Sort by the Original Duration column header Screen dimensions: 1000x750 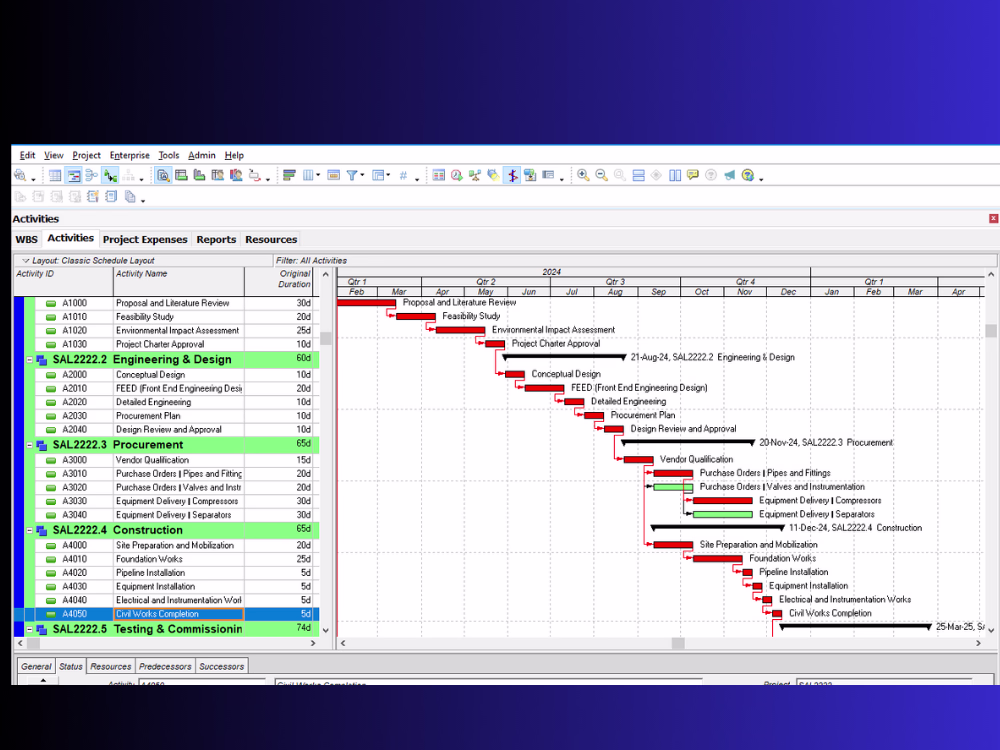click(281, 281)
